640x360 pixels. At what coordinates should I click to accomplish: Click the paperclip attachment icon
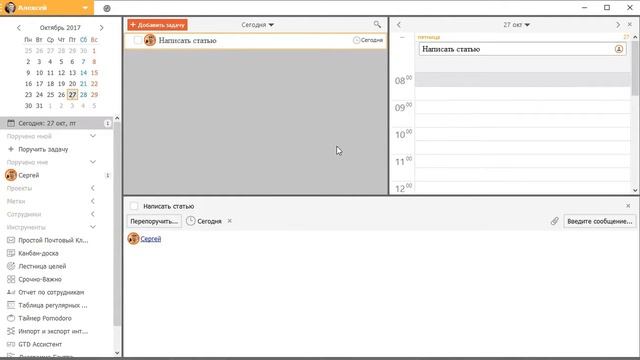pos(554,221)
